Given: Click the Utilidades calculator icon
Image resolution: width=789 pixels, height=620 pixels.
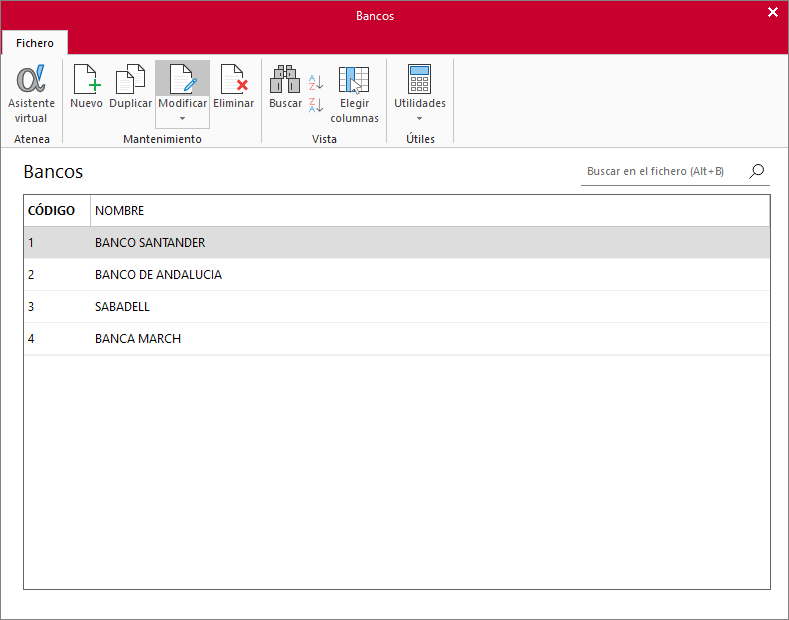Looking at the screenshot, I should pos(420,79).
